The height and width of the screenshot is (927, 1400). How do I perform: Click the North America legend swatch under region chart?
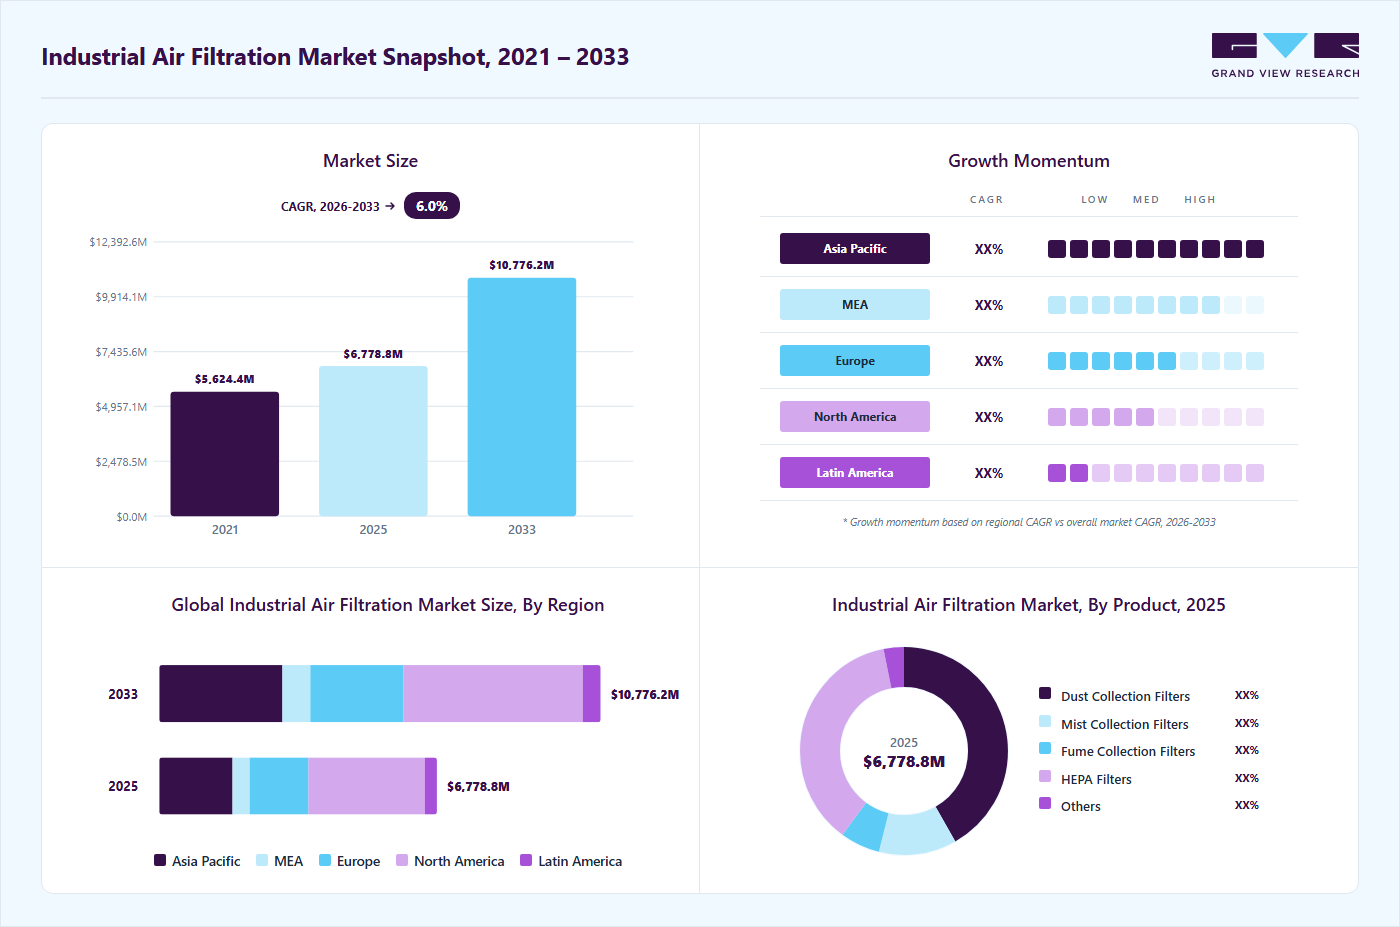click(402, 860)
